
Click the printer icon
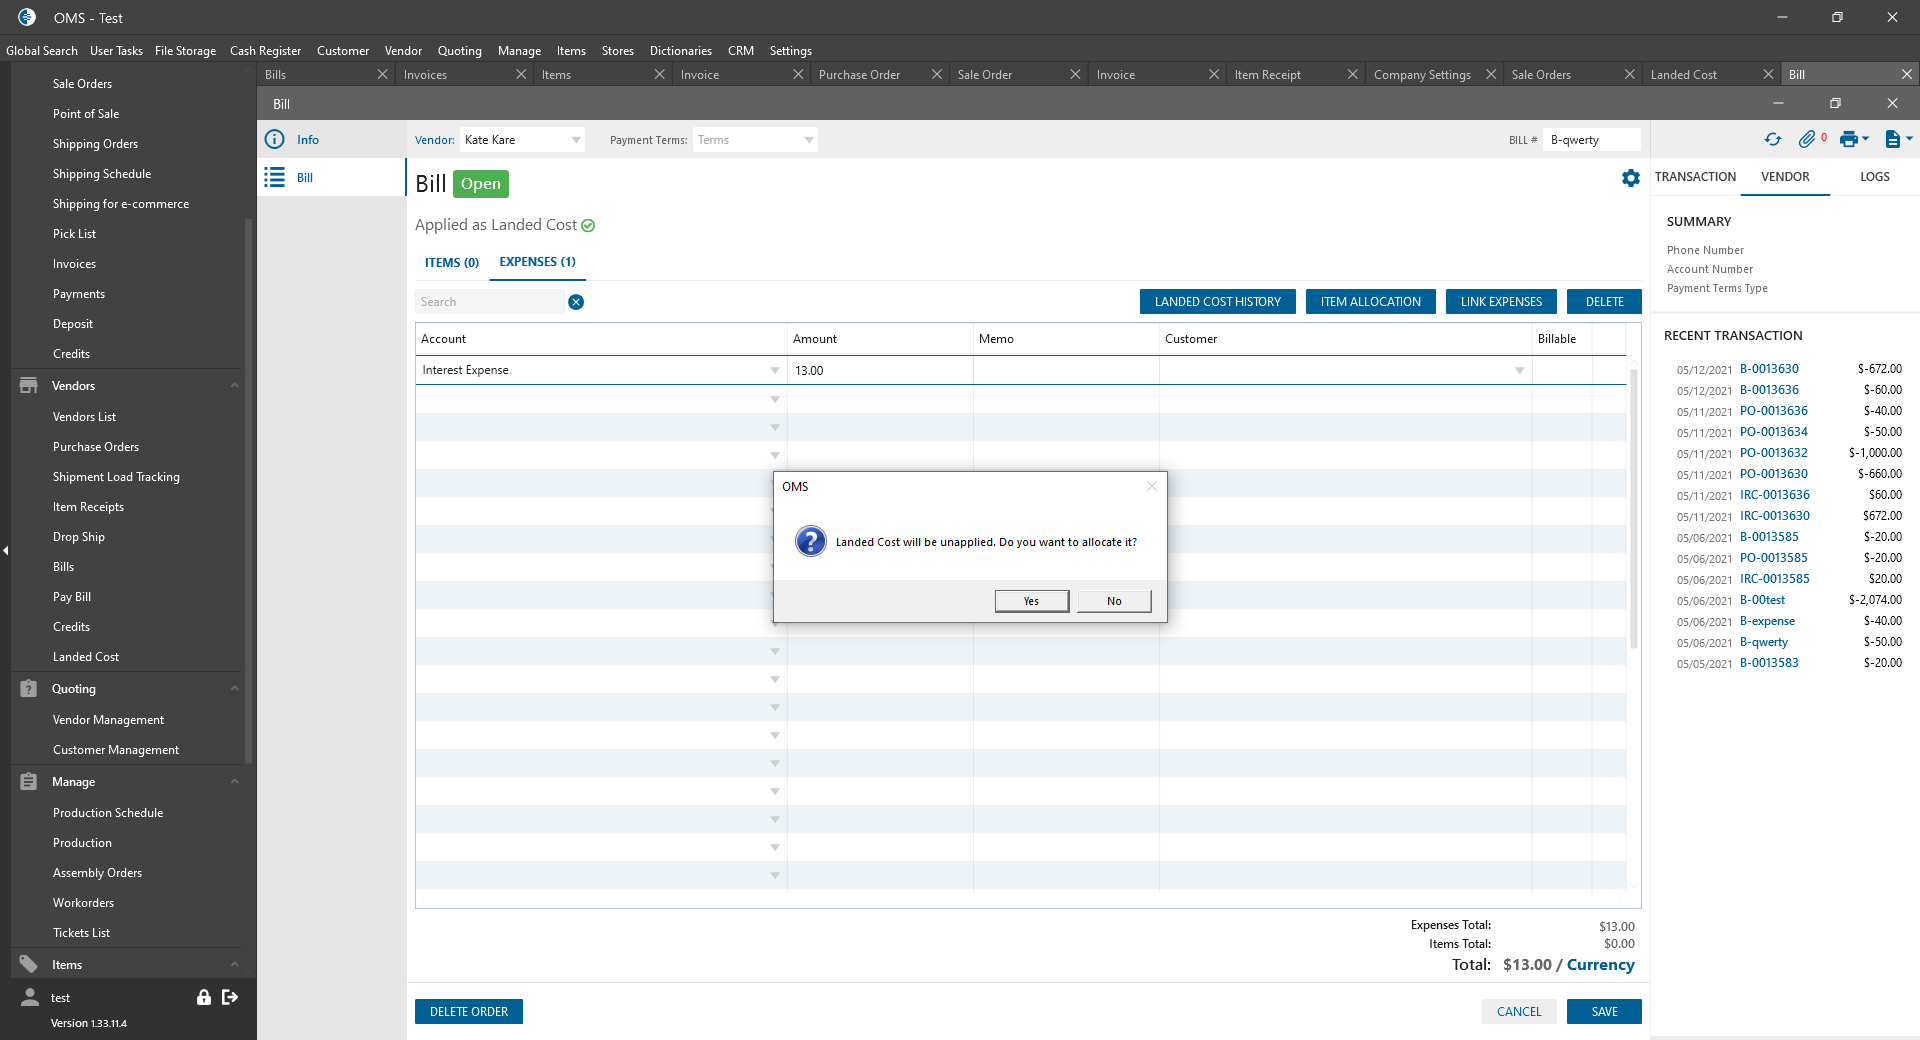[x=1848, y=140]
